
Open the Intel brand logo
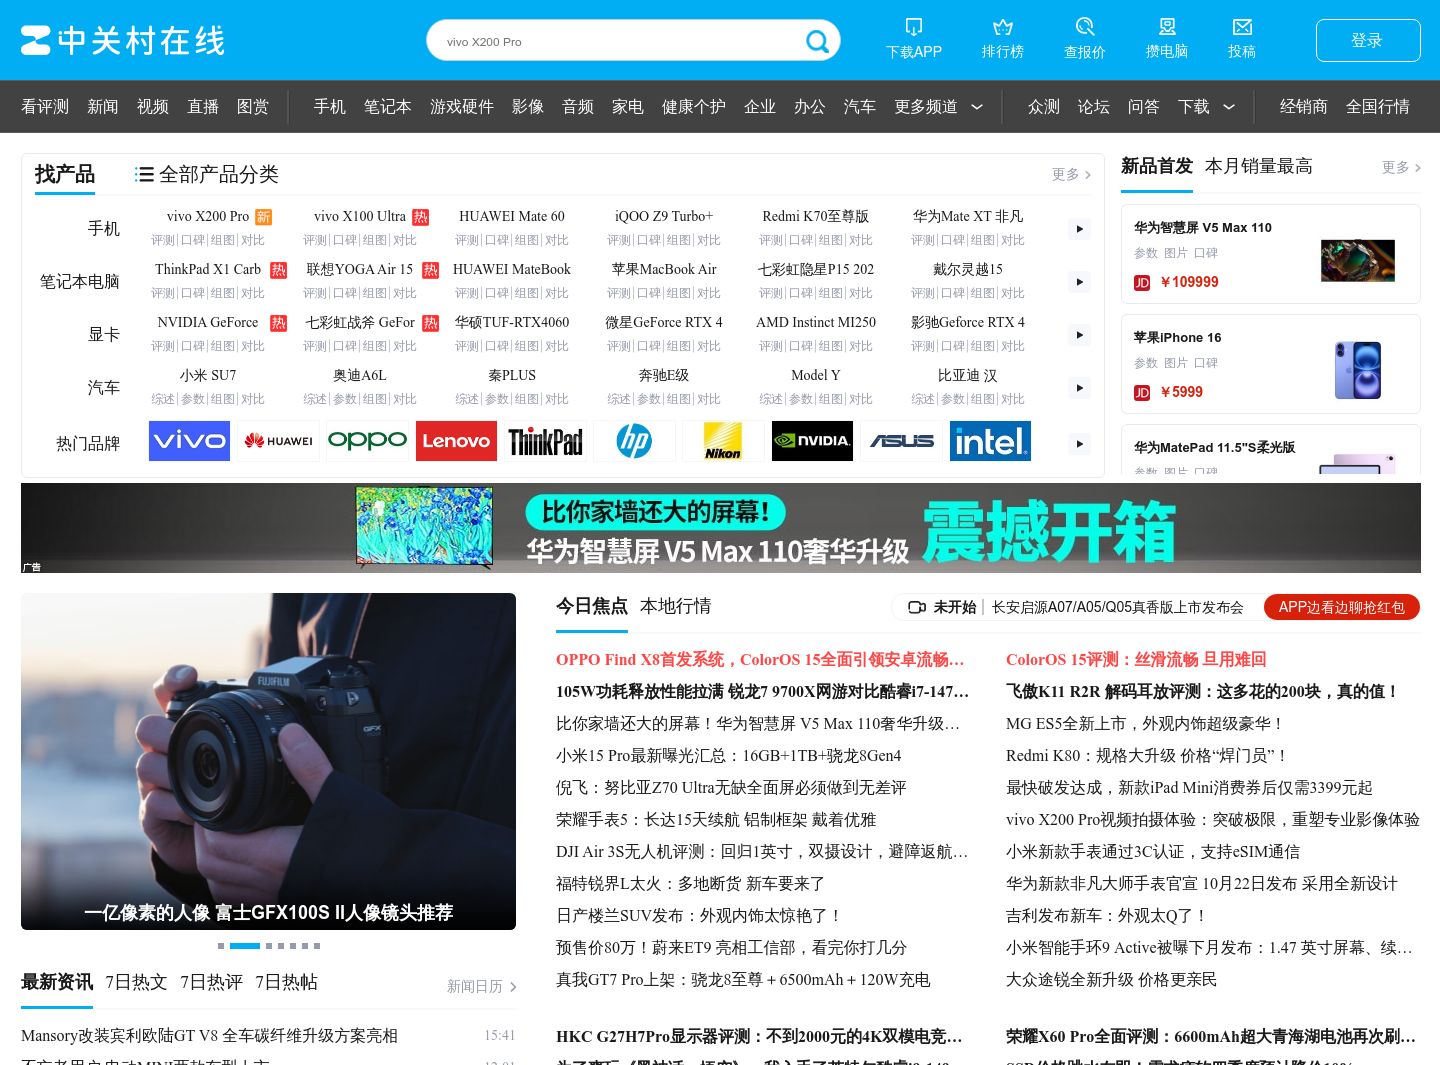click(990, 441)
